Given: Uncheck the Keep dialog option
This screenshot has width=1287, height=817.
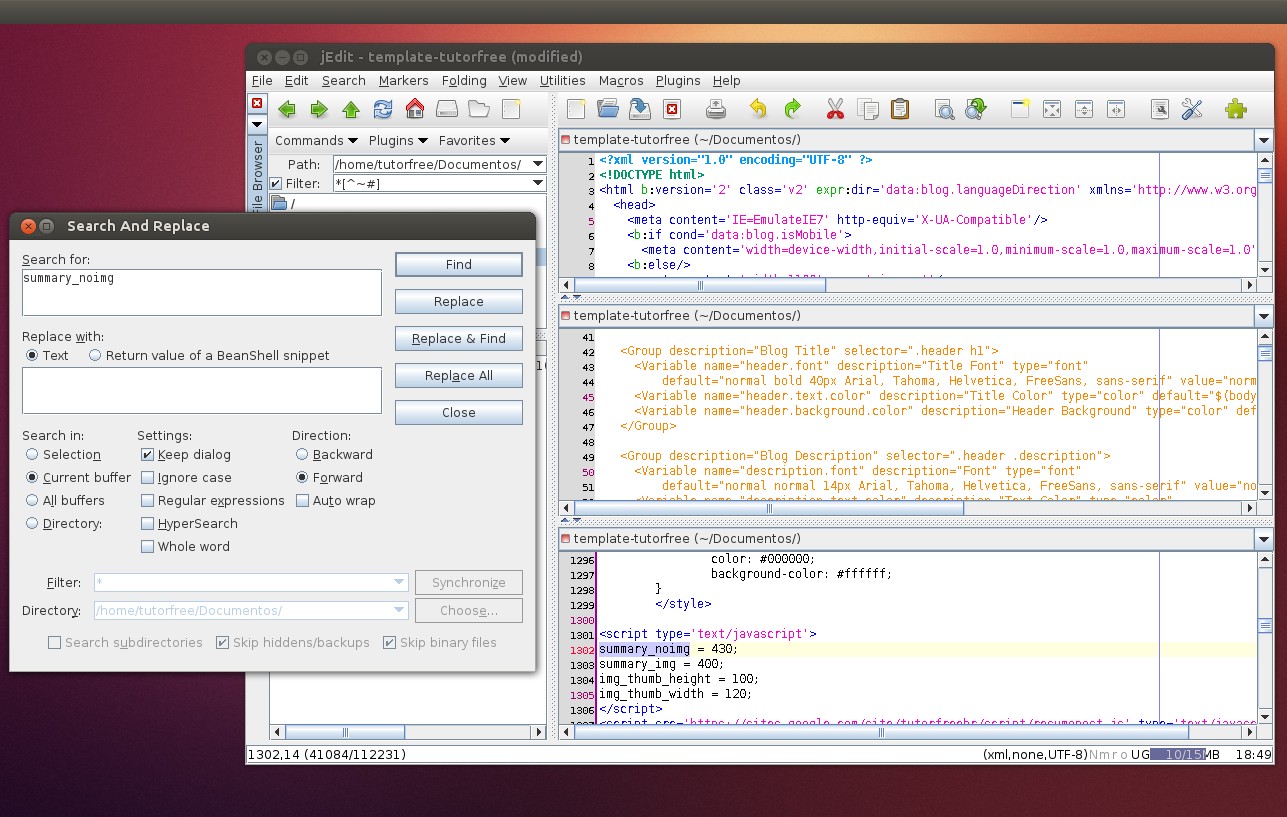Looking at the screenshot, I should point(186,454).
